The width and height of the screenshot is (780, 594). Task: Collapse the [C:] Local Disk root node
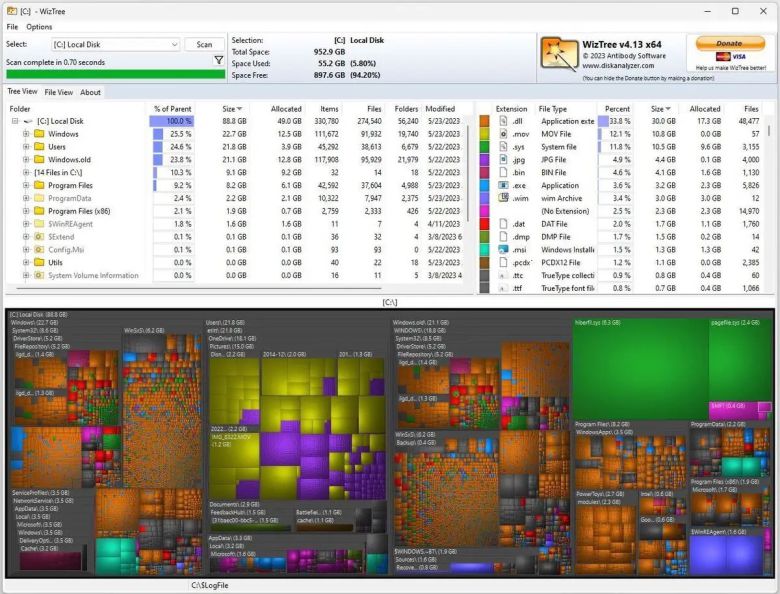coord(15,121)
